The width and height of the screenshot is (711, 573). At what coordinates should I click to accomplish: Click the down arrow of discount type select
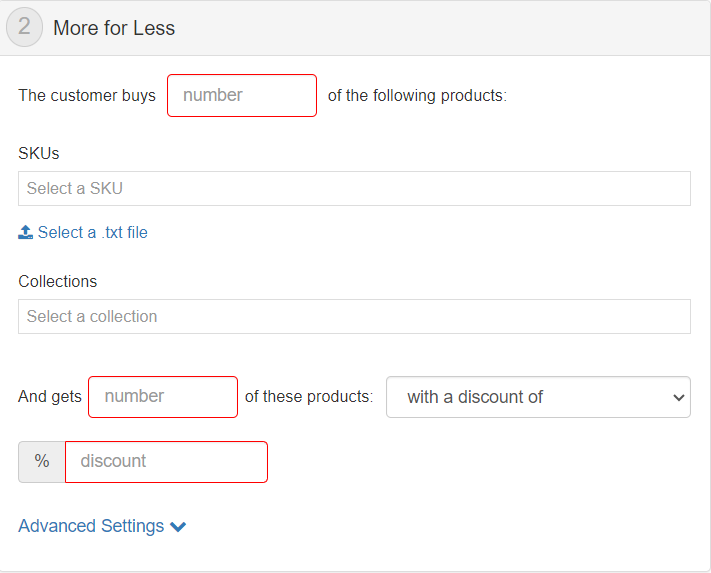pyautogui.click(x=678, y=397)
